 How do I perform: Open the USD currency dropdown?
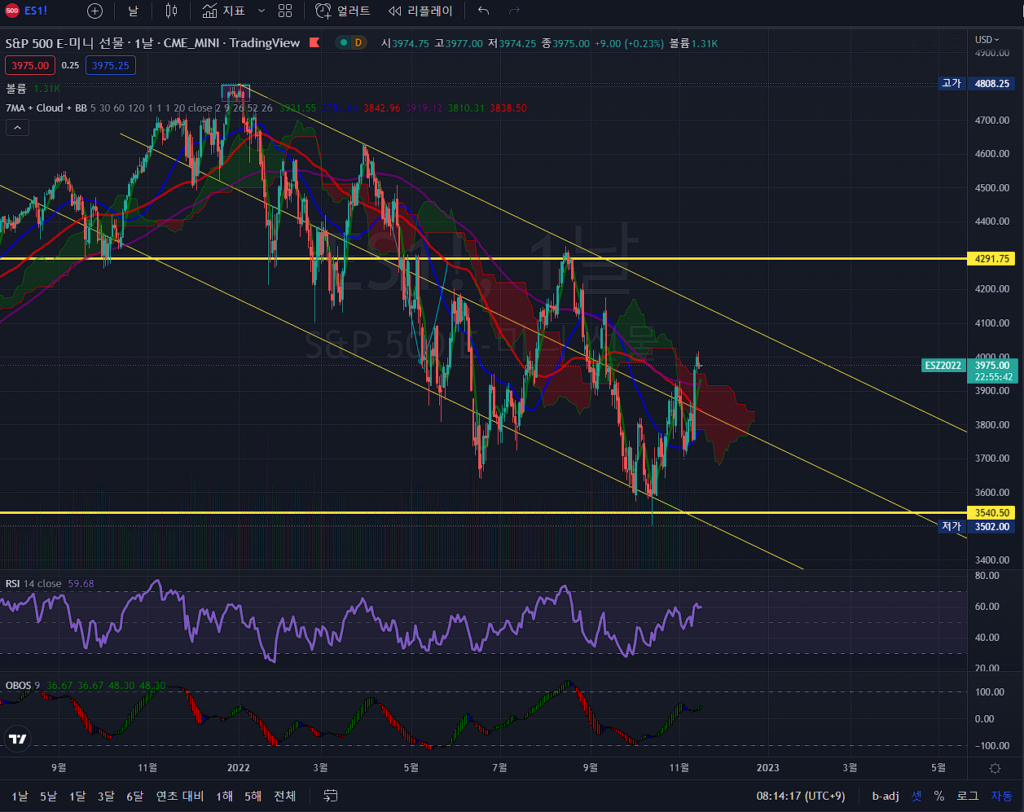(x=988, y=39)
